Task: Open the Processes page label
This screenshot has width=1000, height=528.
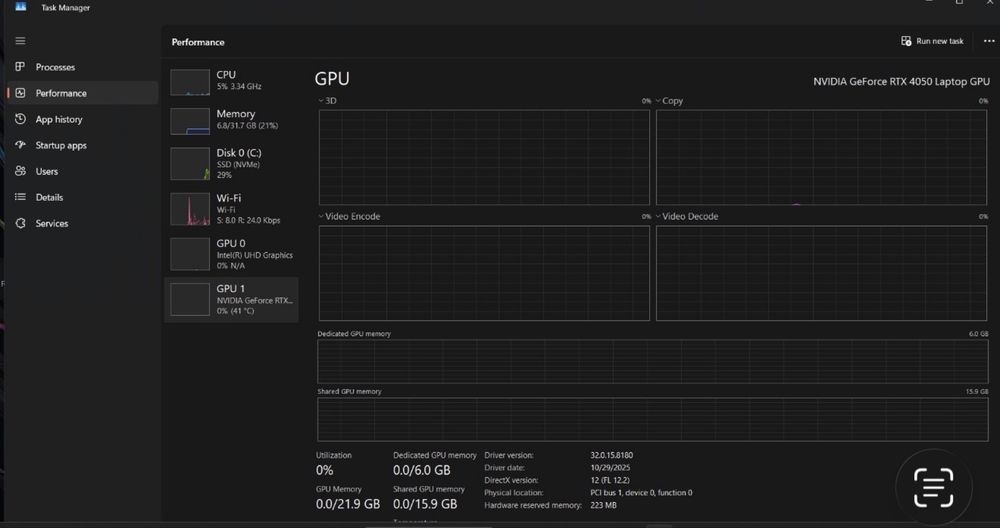Action: click(x=55, y=67)
